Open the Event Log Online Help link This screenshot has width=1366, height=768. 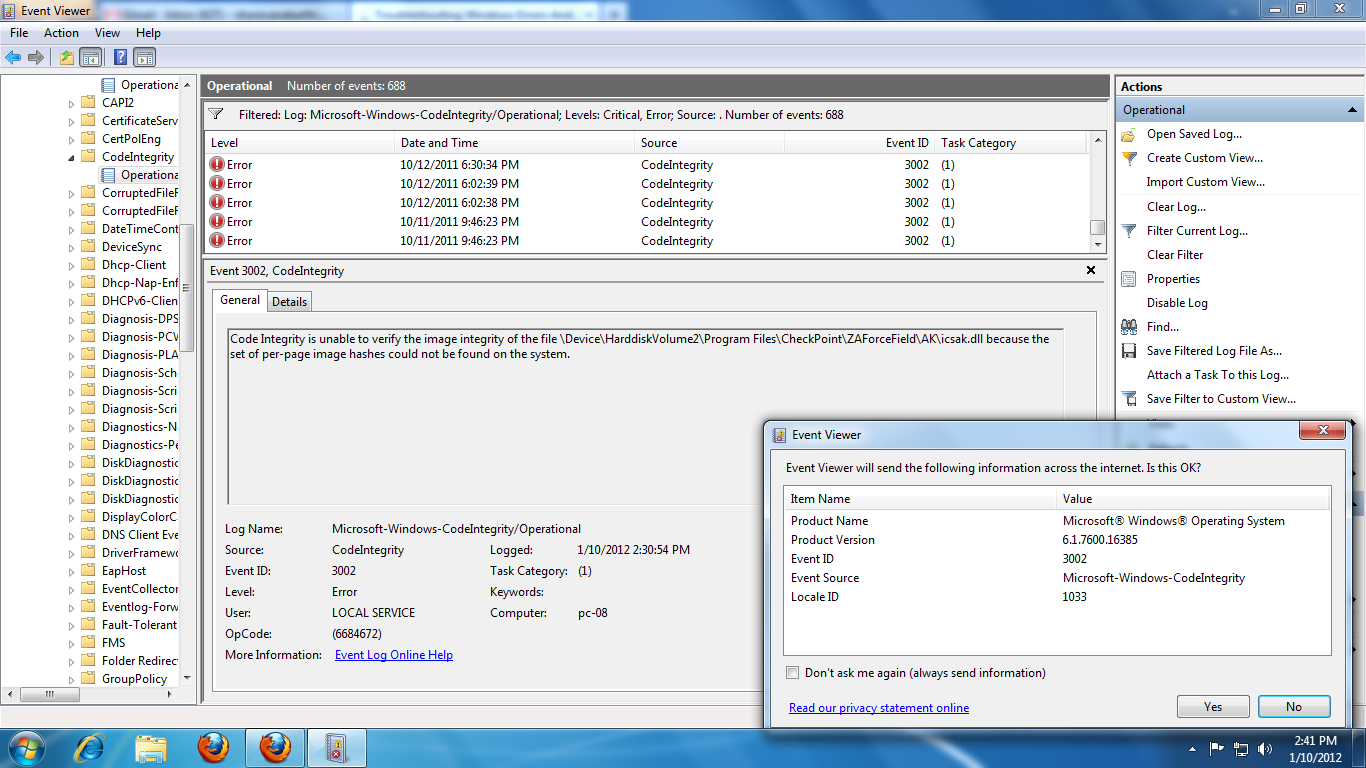[394, 655]
